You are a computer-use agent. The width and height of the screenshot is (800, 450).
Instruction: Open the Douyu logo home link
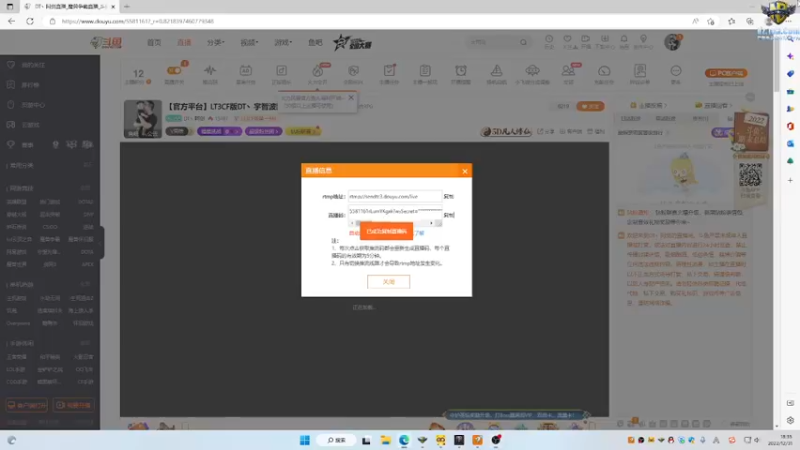(106, 42)
